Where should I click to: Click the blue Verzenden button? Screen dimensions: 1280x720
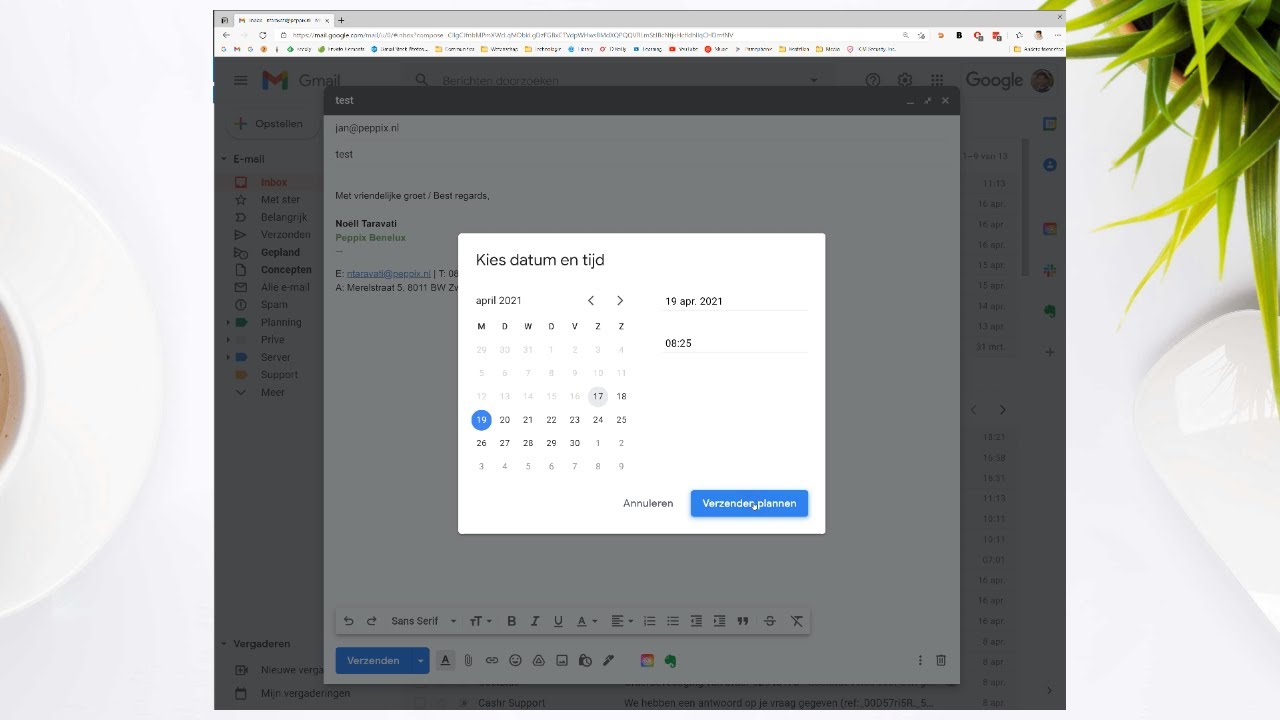click(374, 660)
